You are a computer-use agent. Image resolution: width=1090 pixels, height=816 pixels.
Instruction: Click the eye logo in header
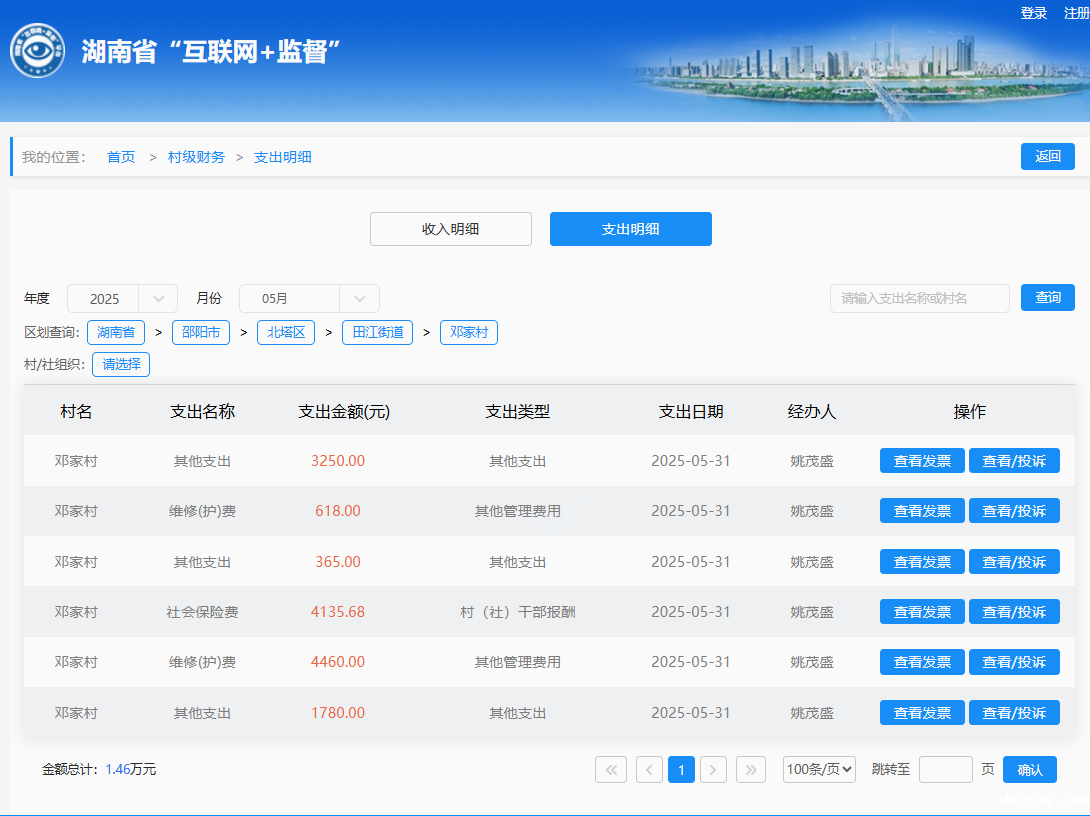[x=37, y=50]
